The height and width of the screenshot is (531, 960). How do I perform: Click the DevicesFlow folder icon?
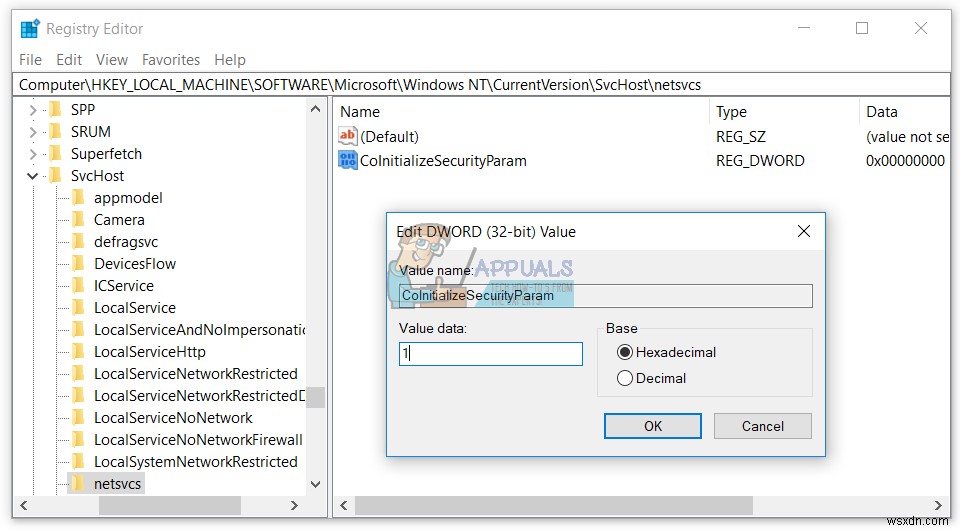78,264
